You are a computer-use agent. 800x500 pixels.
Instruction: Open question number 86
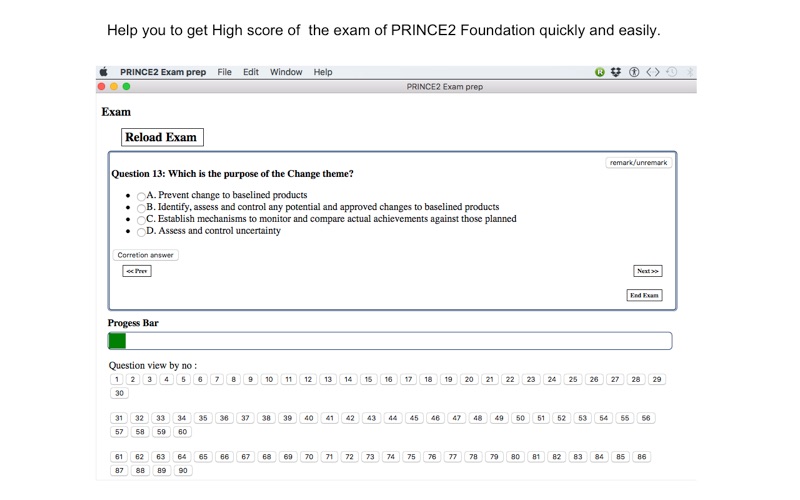coord(642,457)
